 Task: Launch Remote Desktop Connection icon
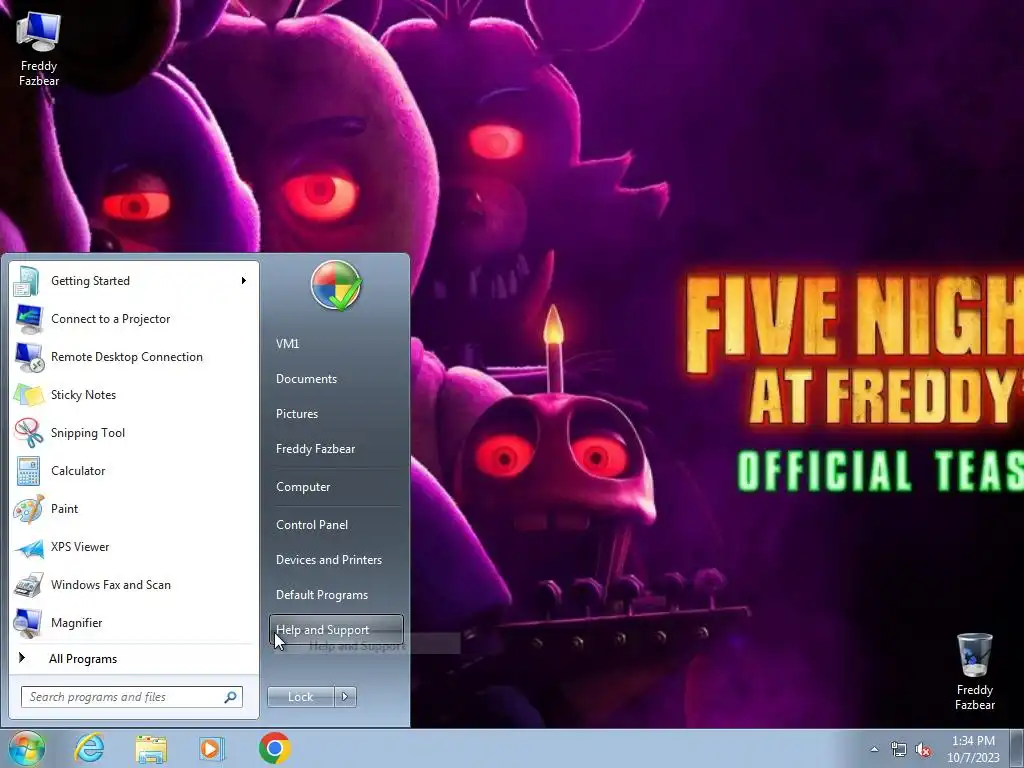click(28, 357)
